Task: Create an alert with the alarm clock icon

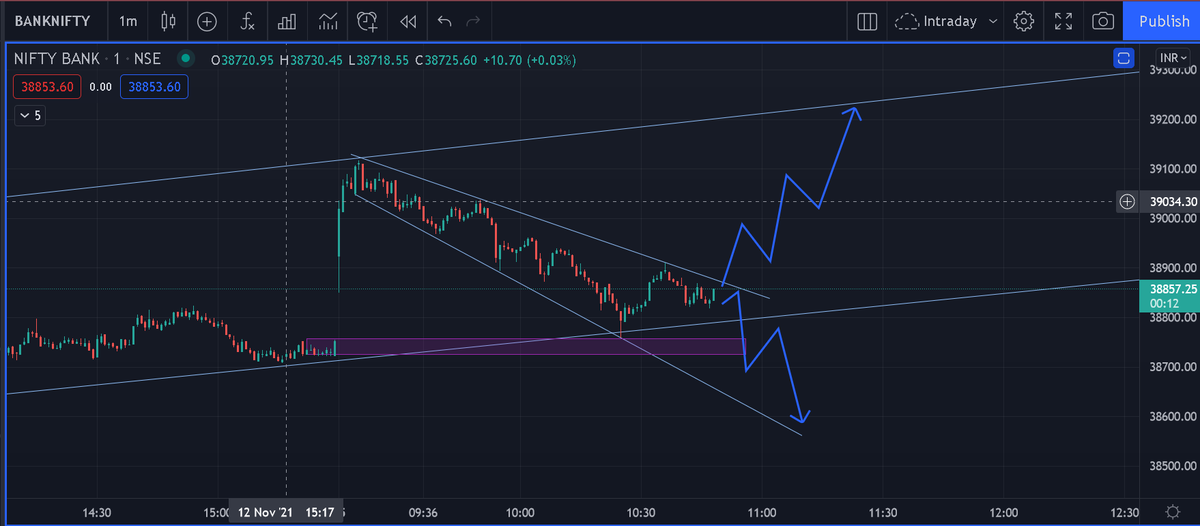Action: pyautogui.click(x=368, y=20)
